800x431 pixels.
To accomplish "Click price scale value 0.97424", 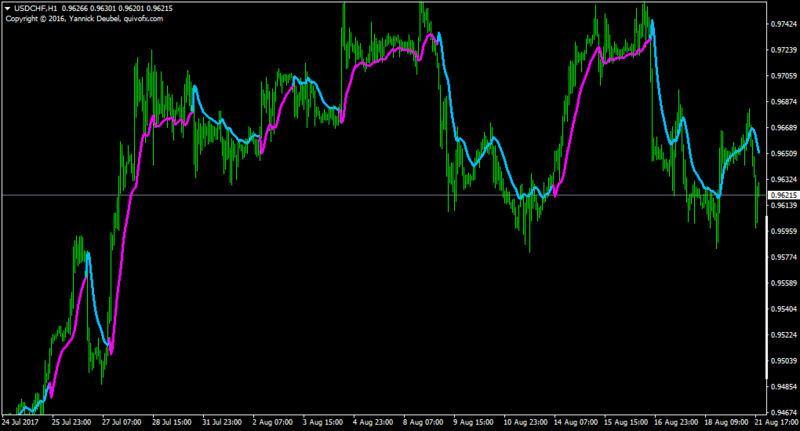I will [x=784, y=24].
